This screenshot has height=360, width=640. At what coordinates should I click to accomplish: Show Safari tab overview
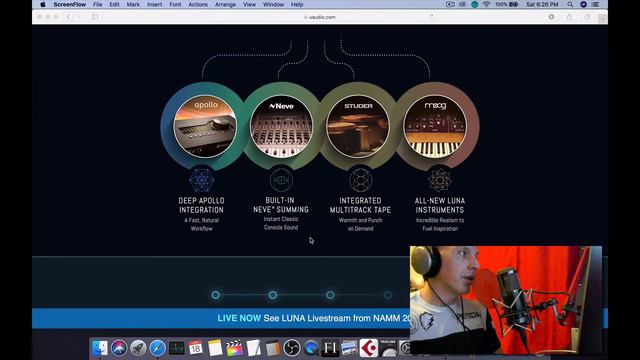click(587, 17)
